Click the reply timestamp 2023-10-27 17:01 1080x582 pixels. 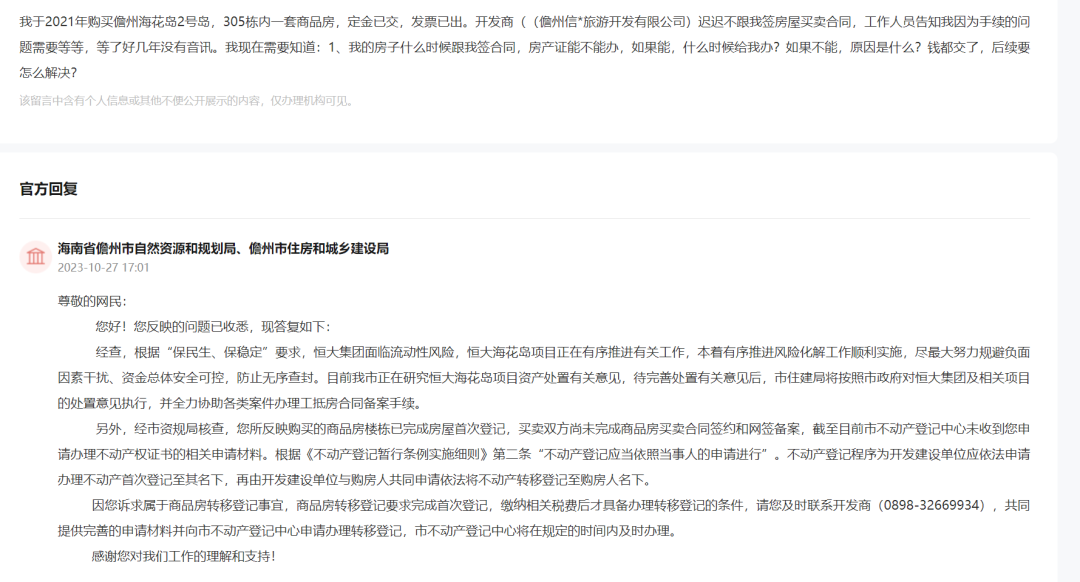click(x=103, y=267)
